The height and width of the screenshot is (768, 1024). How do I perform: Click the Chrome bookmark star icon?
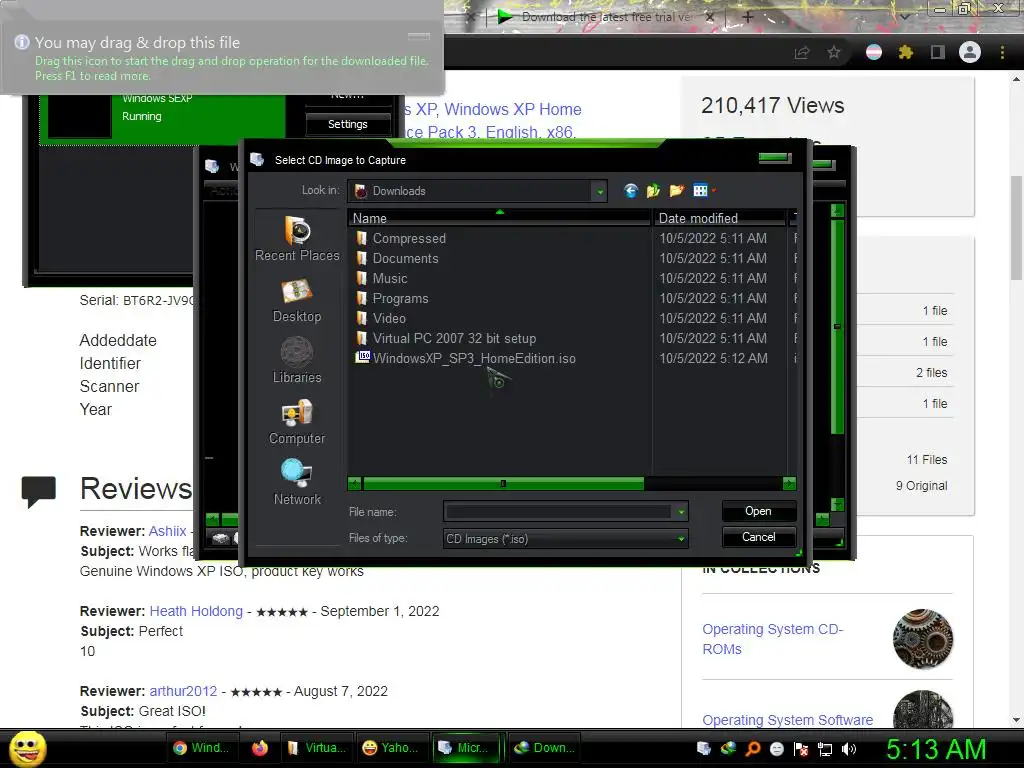click(834, 52)
